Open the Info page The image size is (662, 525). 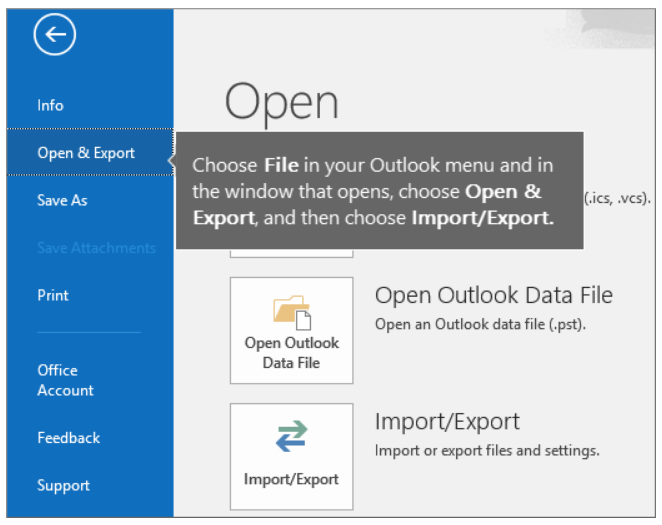pos(50,105)
